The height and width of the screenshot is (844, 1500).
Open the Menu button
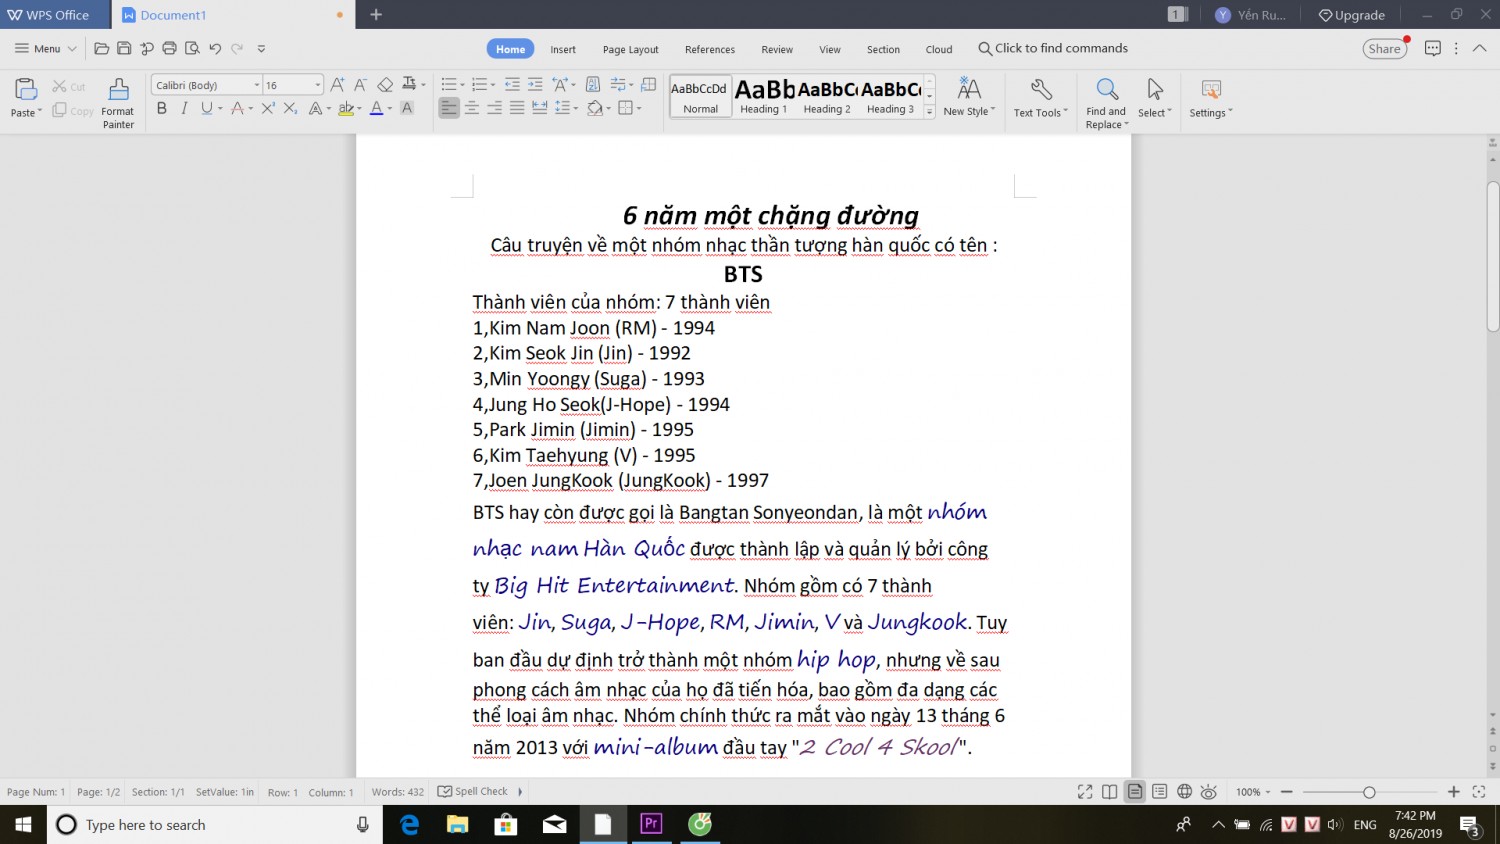point(46,48)
